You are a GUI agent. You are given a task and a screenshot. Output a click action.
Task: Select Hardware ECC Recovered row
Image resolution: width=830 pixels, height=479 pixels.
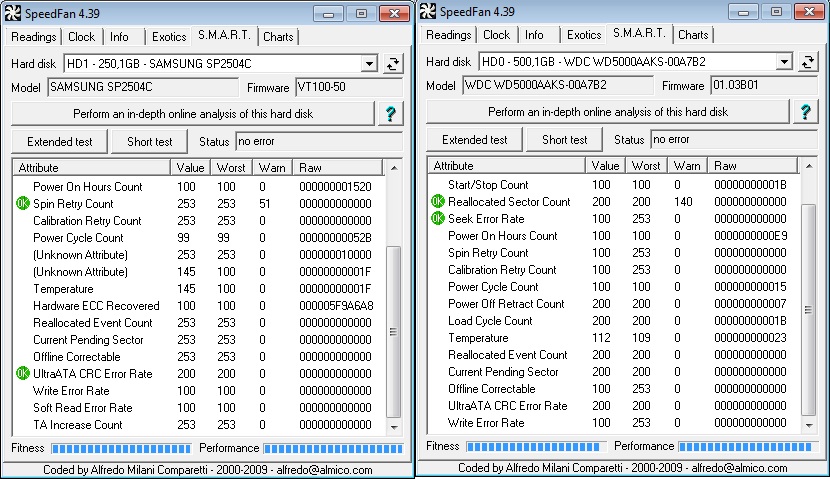[x=199, y=306]
